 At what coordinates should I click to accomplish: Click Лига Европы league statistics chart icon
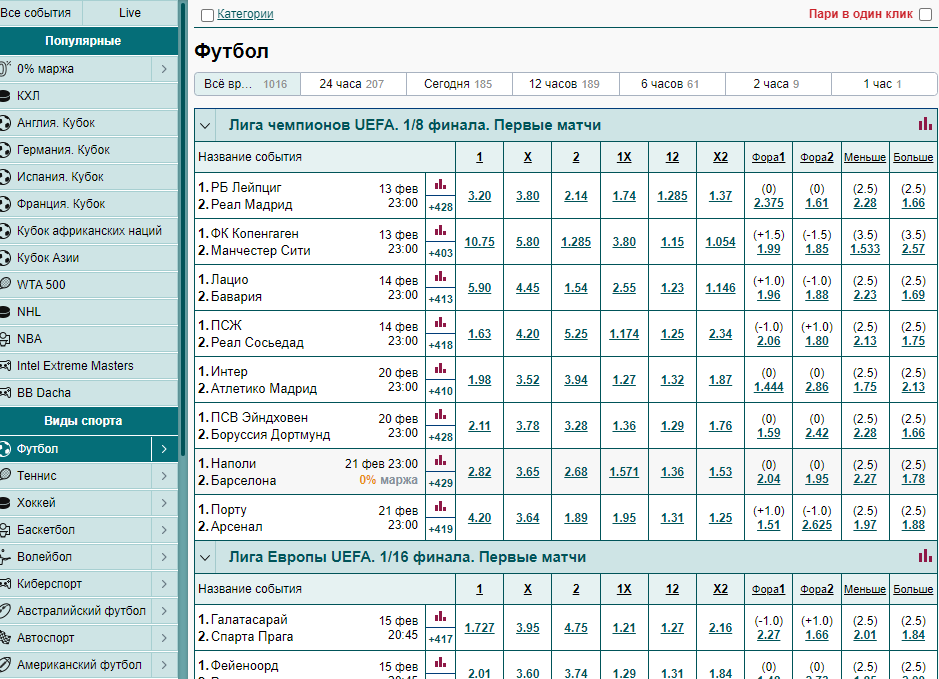click(x=925, y=556)
